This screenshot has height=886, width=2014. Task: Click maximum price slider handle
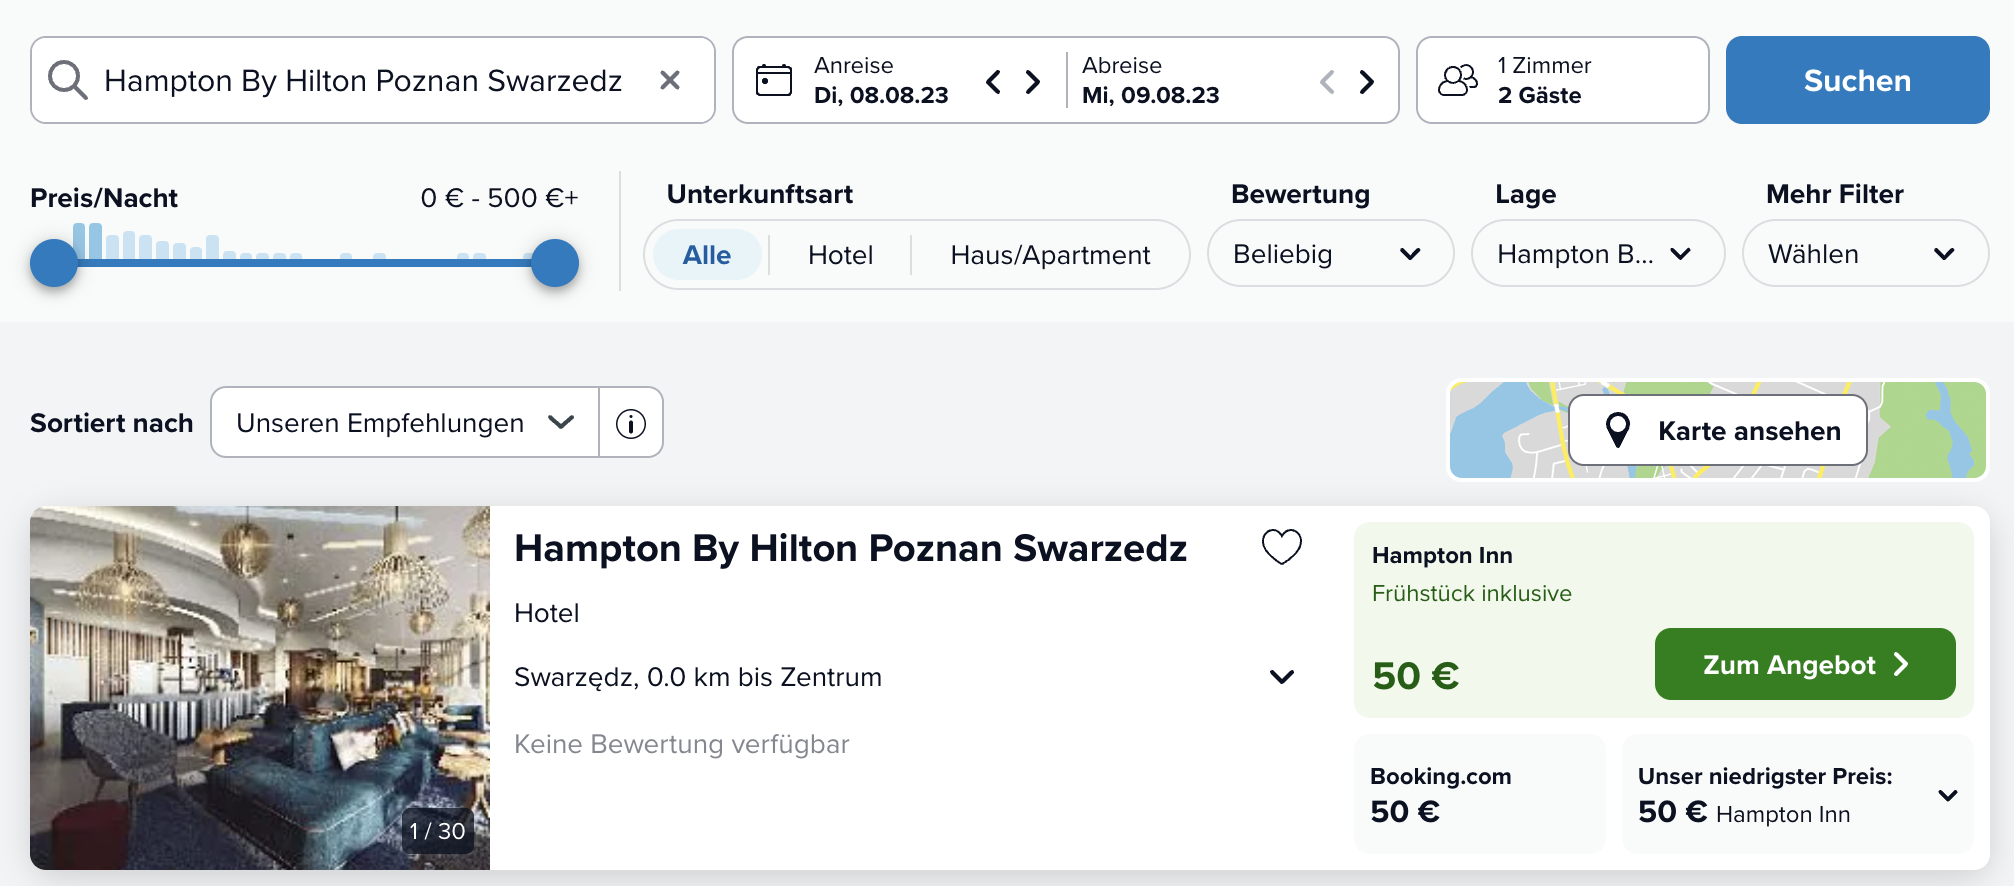(x=555, y=263)
